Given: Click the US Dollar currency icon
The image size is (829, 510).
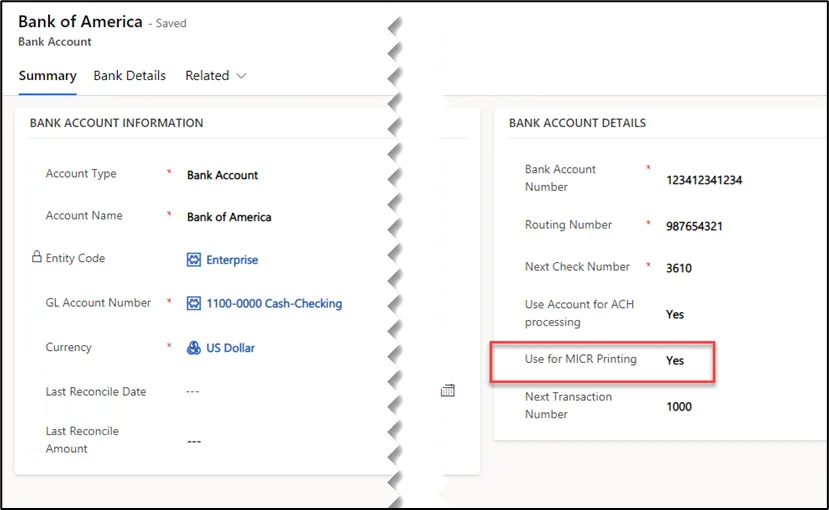Looking at the screenshot, I should click(194, 348).
